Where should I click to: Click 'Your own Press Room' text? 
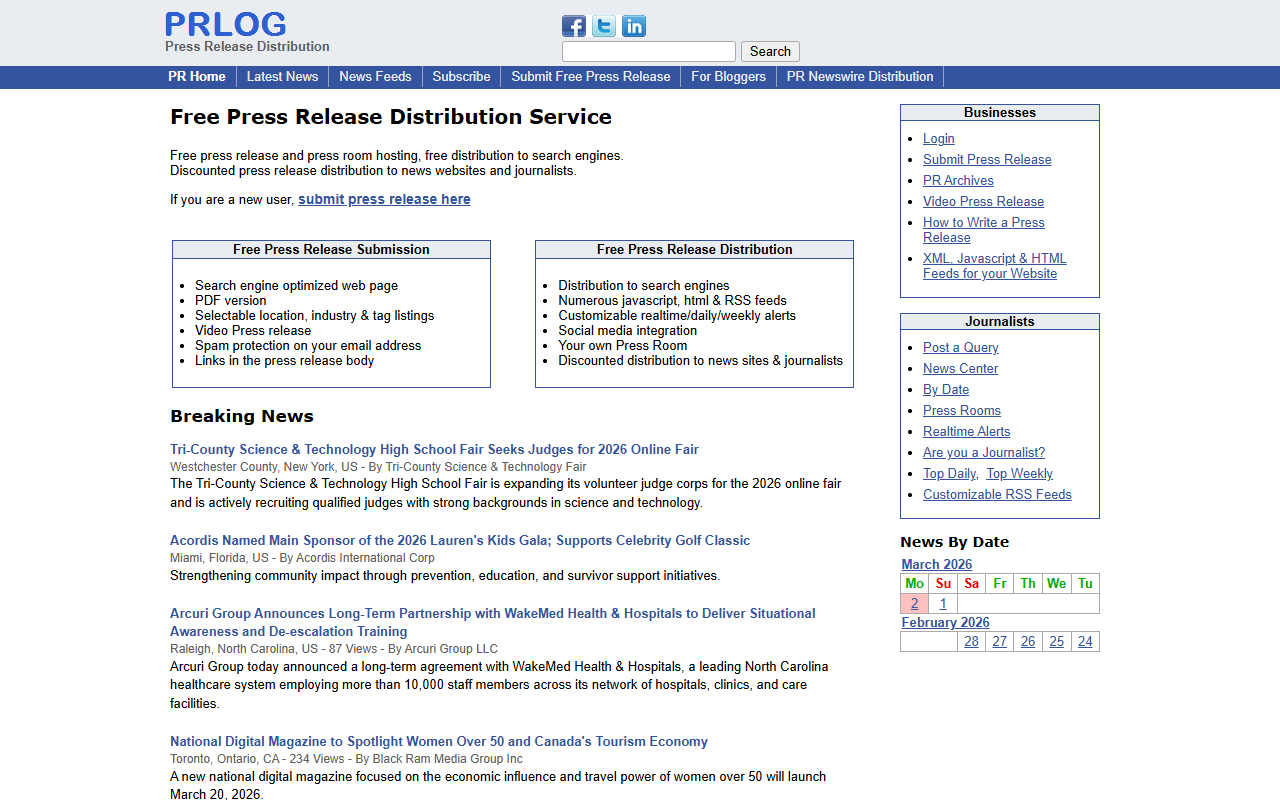[623, 345]
